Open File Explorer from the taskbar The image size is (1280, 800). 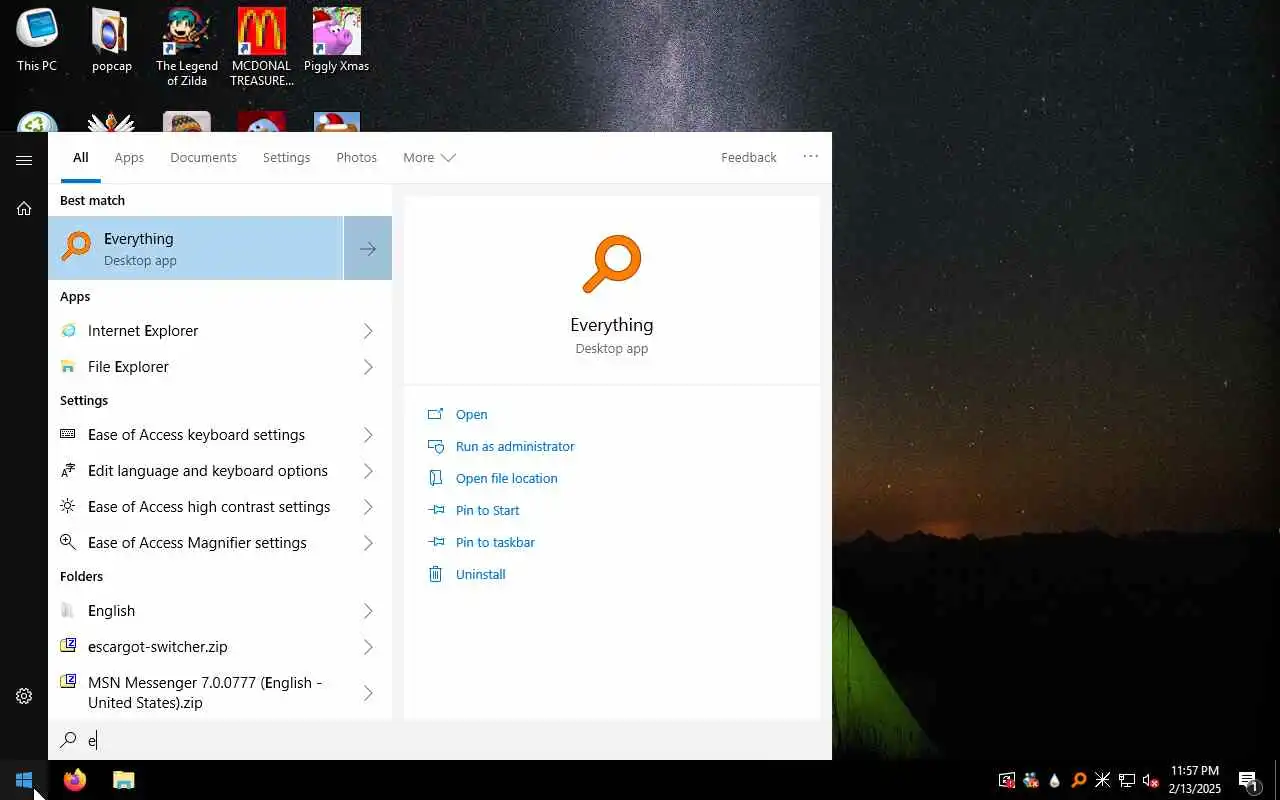click(123, 780)
